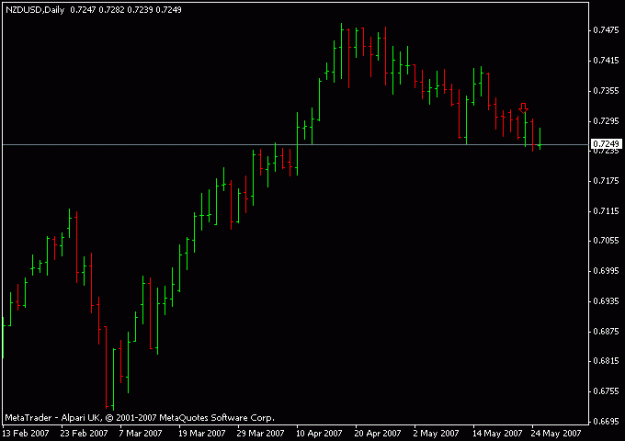Click the 7 Mar 2007 date label
625x441 pixels.
pos(140,433)
